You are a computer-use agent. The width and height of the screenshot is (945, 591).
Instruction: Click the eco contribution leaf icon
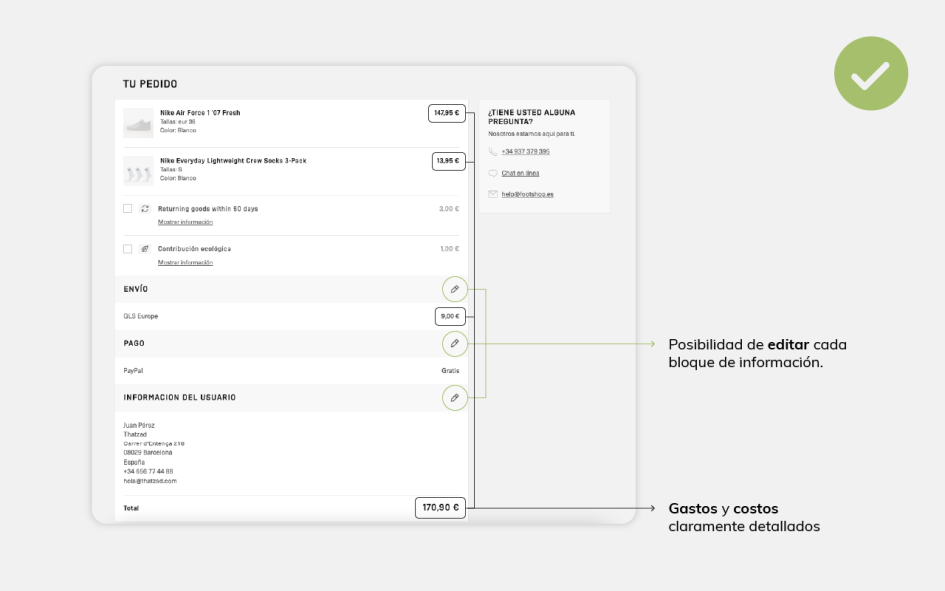tap(143, 248)
